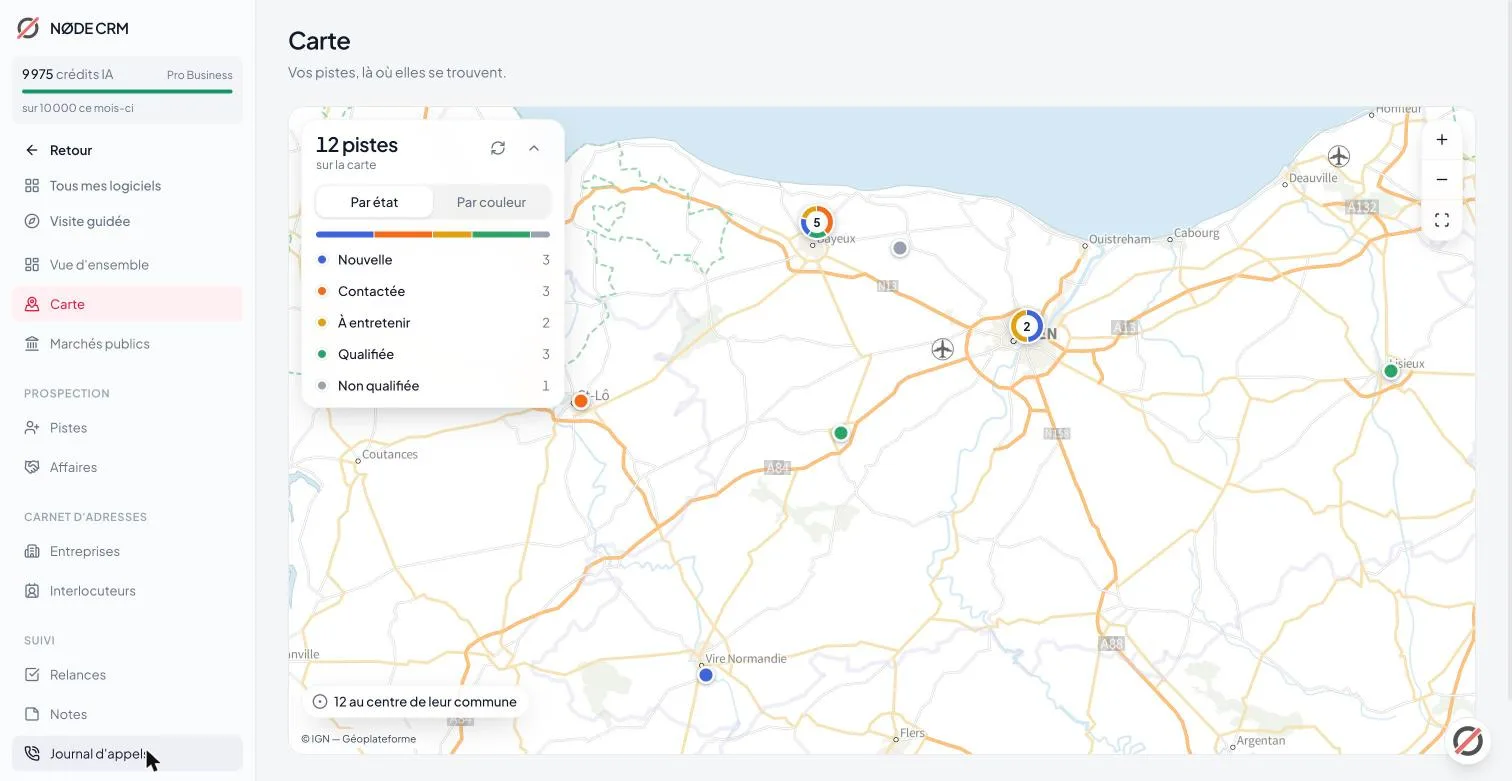This screenshot has width=1512, height=781.
Task: Zoom in on the map
Action: pos(1442,140)
